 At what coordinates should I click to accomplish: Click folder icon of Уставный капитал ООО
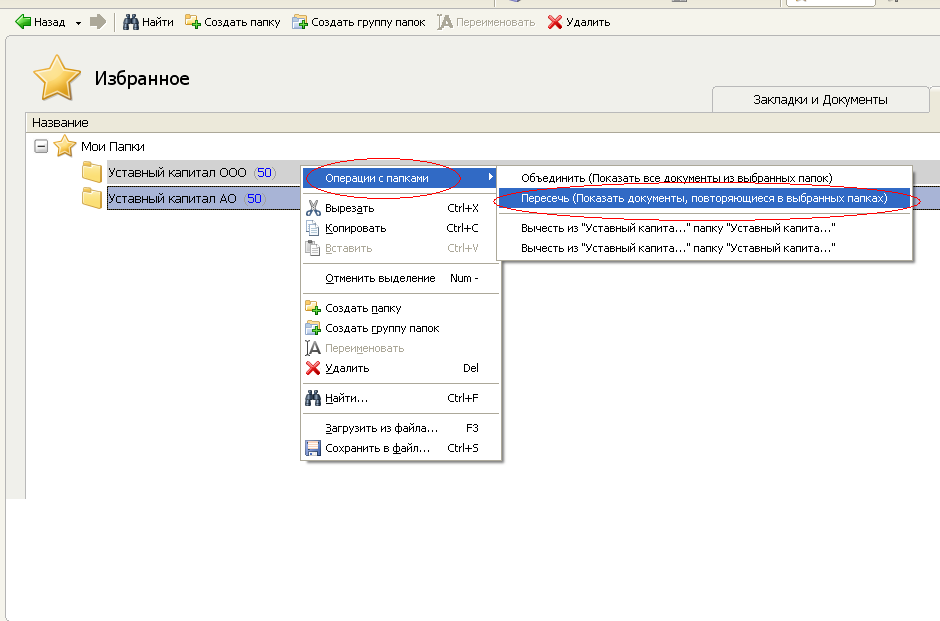tap(92, 172)
